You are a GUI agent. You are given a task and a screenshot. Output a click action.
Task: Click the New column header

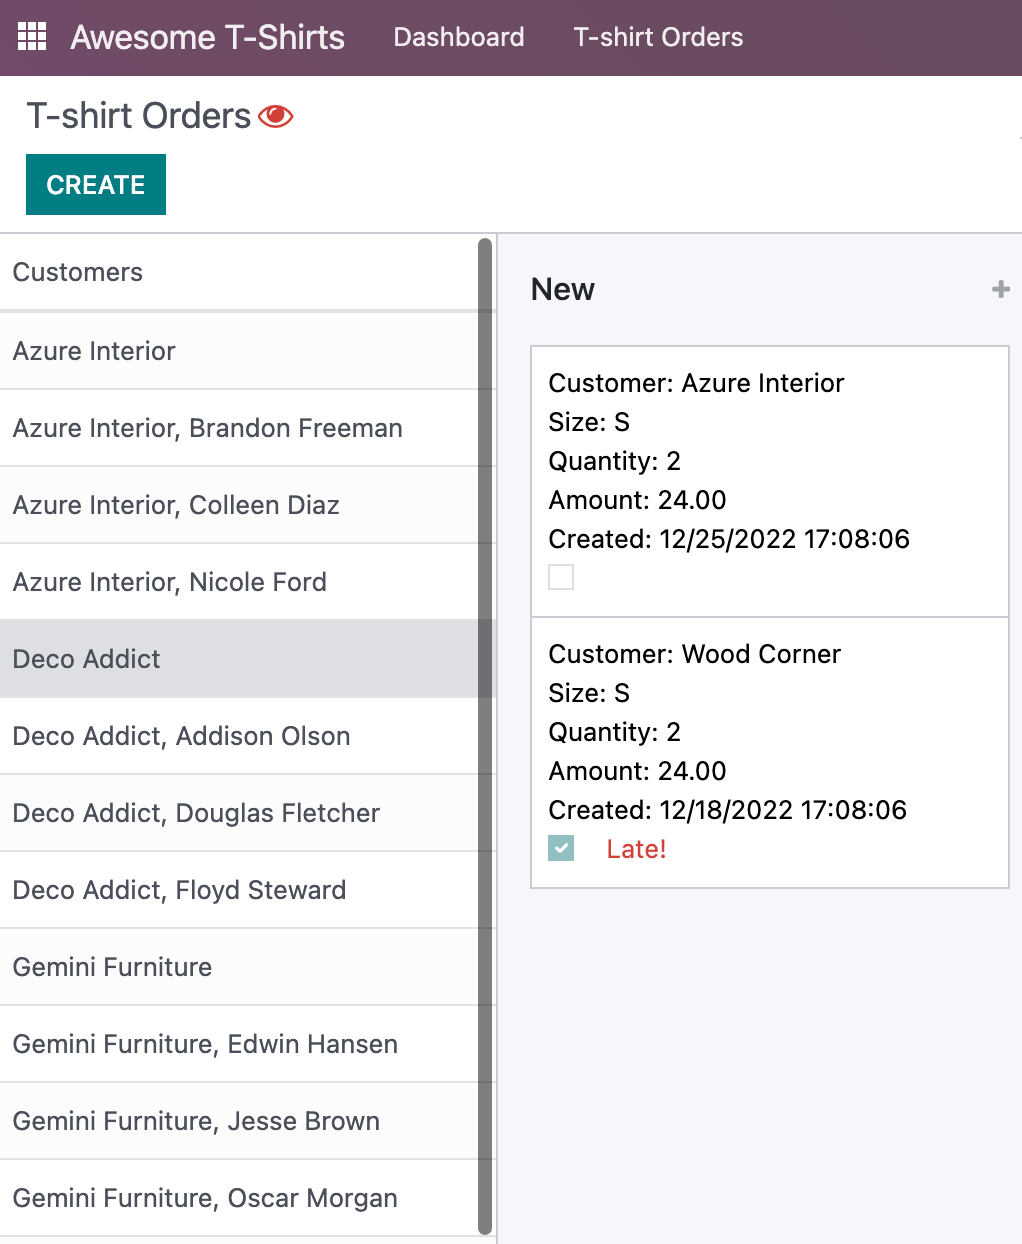coord(563,289)
